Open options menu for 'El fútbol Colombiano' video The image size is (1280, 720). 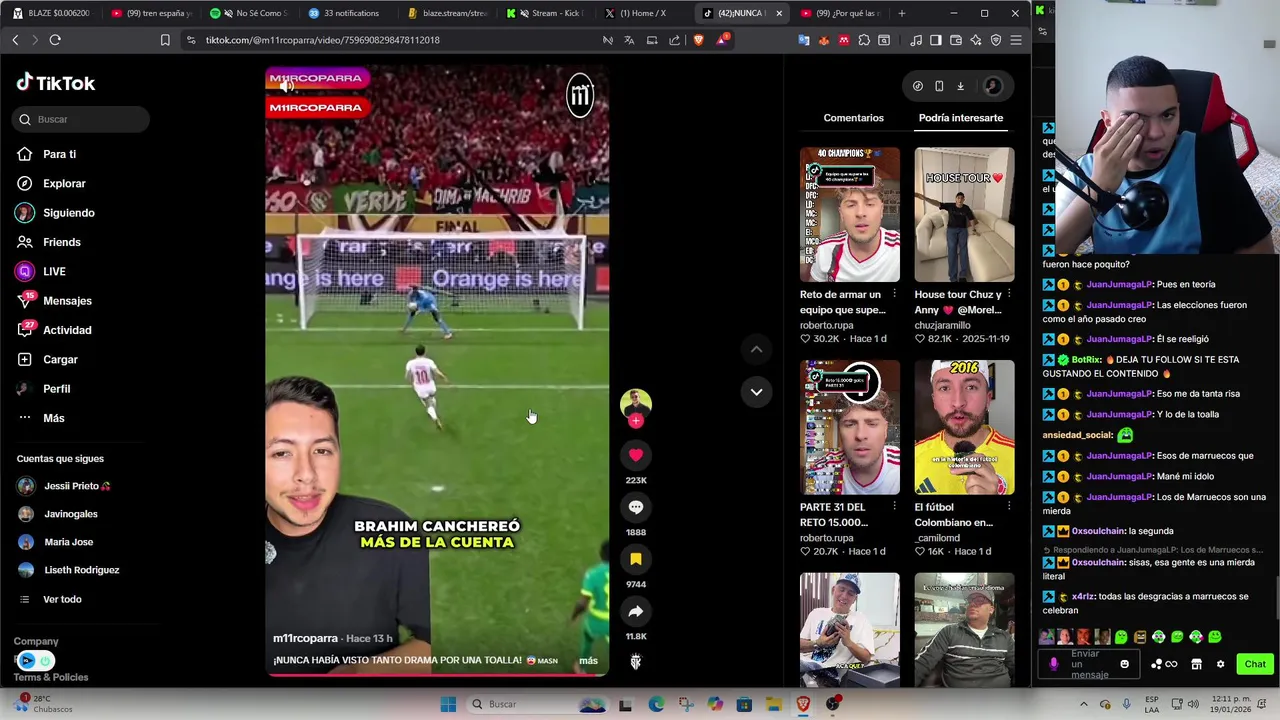tap(1008, 507)
